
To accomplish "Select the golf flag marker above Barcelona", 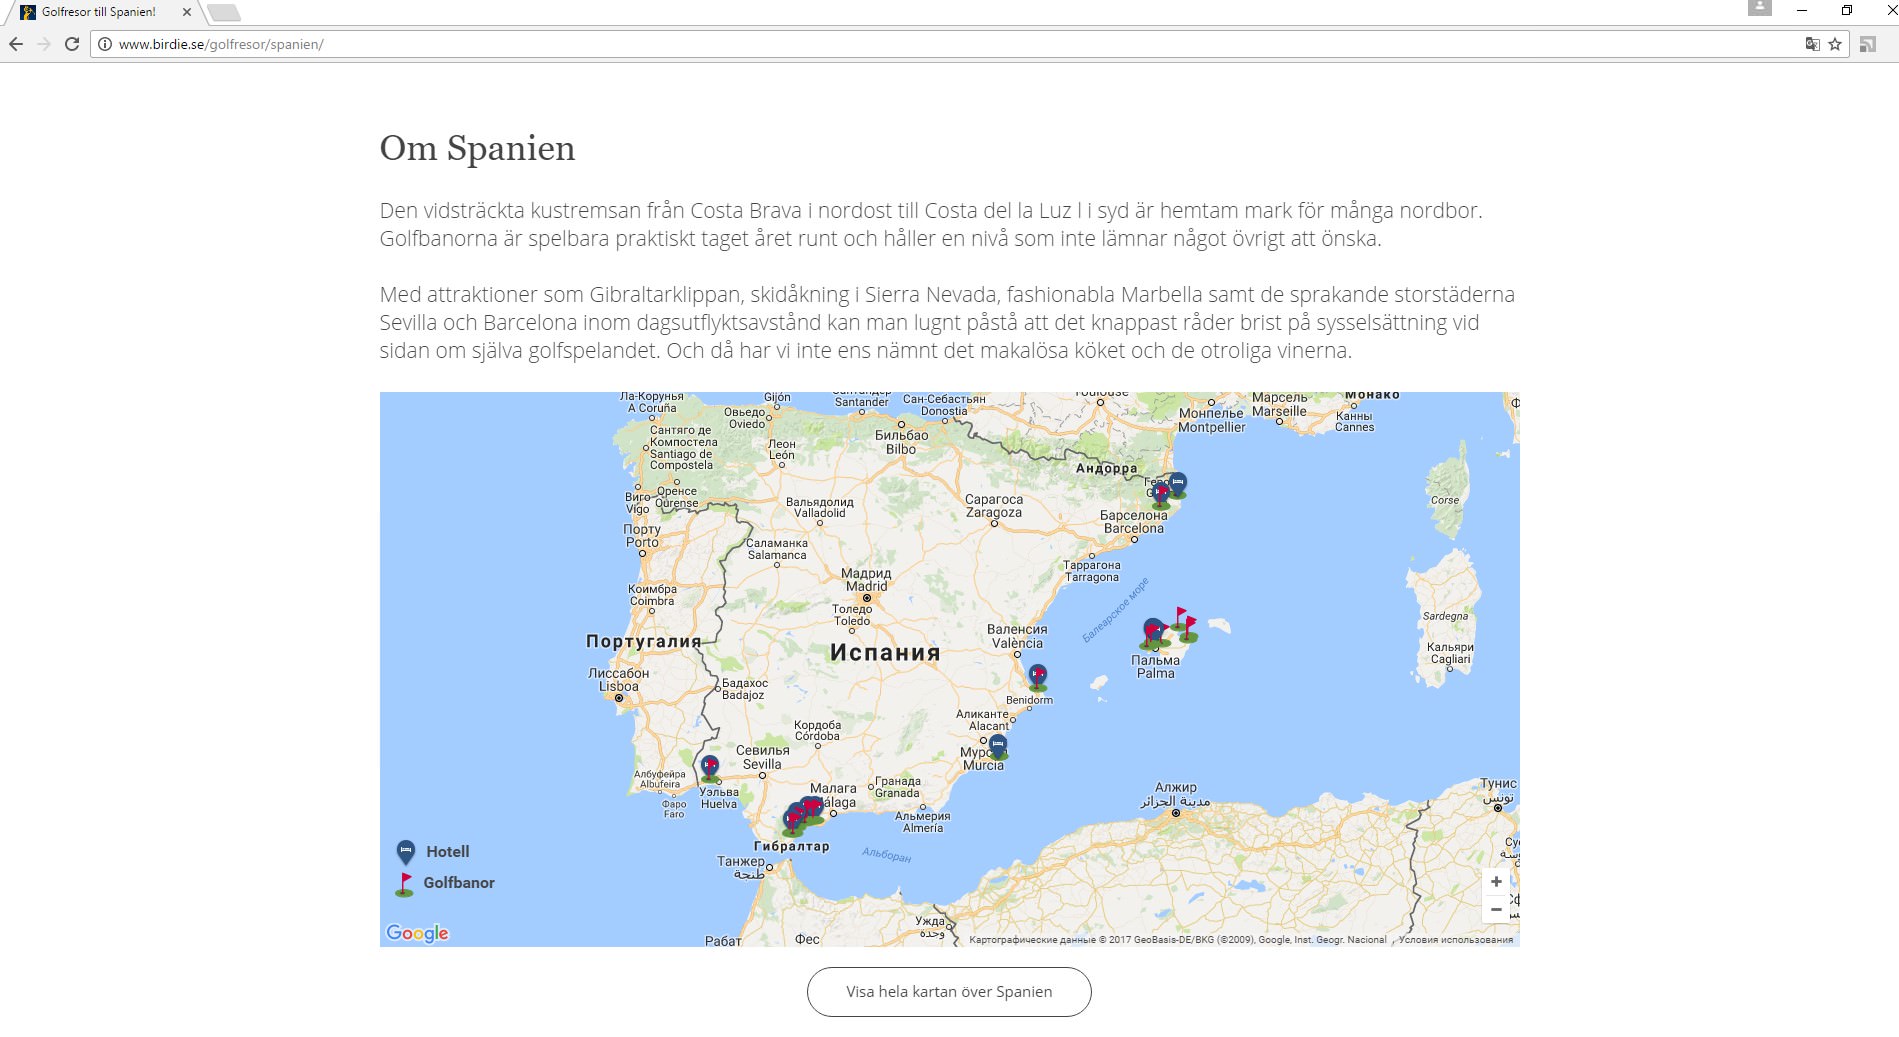I will 1161,496.
